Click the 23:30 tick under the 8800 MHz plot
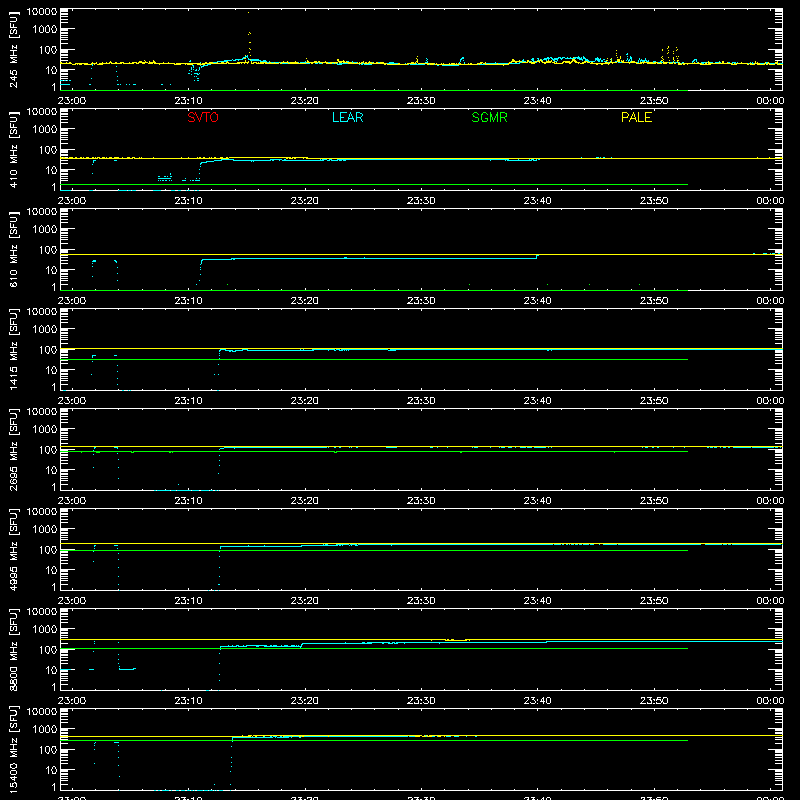 (421, 701)
